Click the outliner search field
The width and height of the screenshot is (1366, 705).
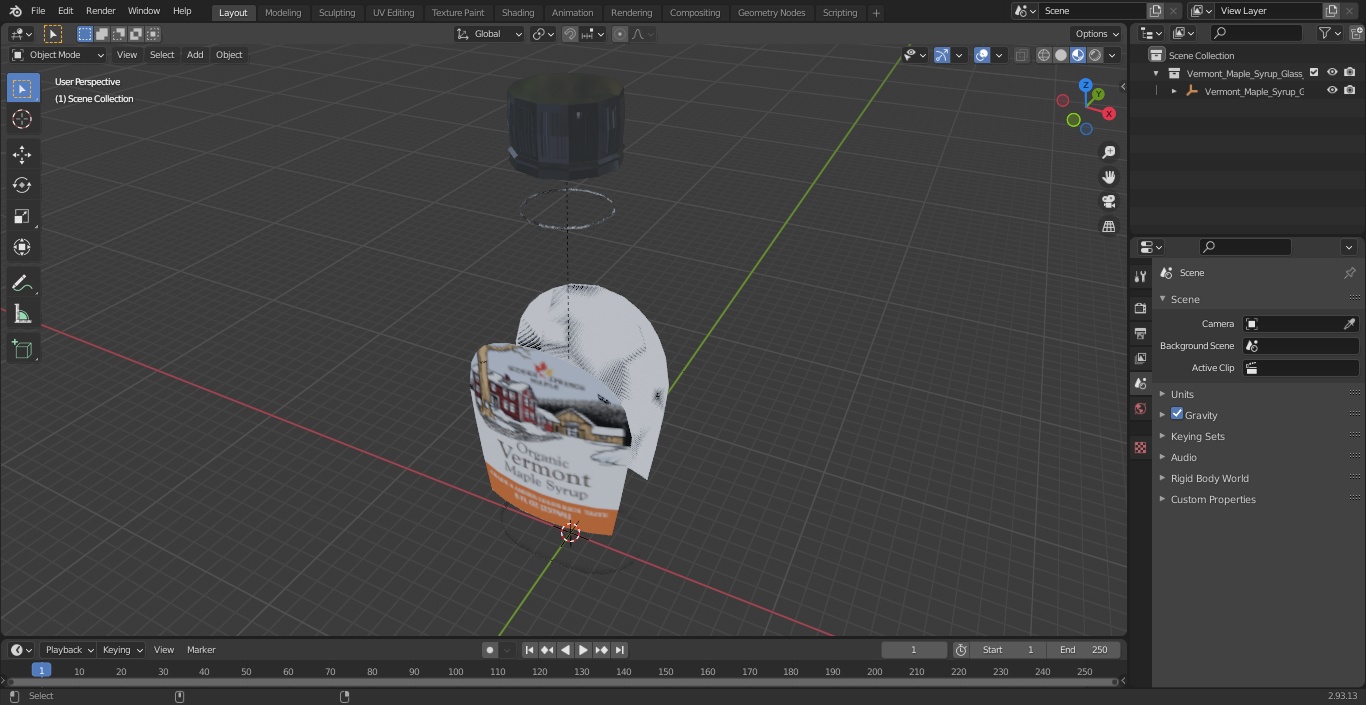1256,33
